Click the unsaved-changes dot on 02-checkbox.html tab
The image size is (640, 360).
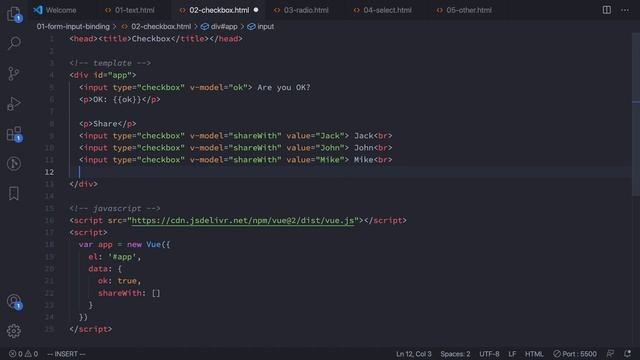click(x=256, y=10)
